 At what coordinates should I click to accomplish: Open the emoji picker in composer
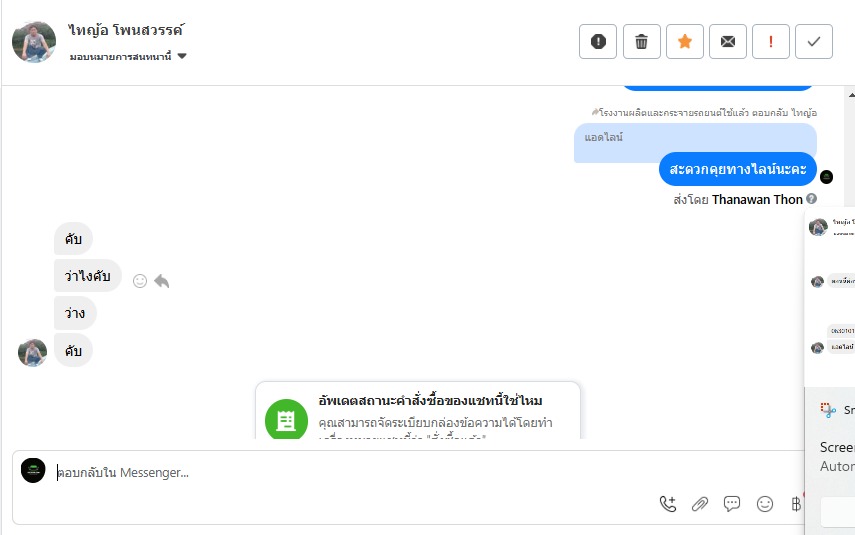[x=765, y=504]
